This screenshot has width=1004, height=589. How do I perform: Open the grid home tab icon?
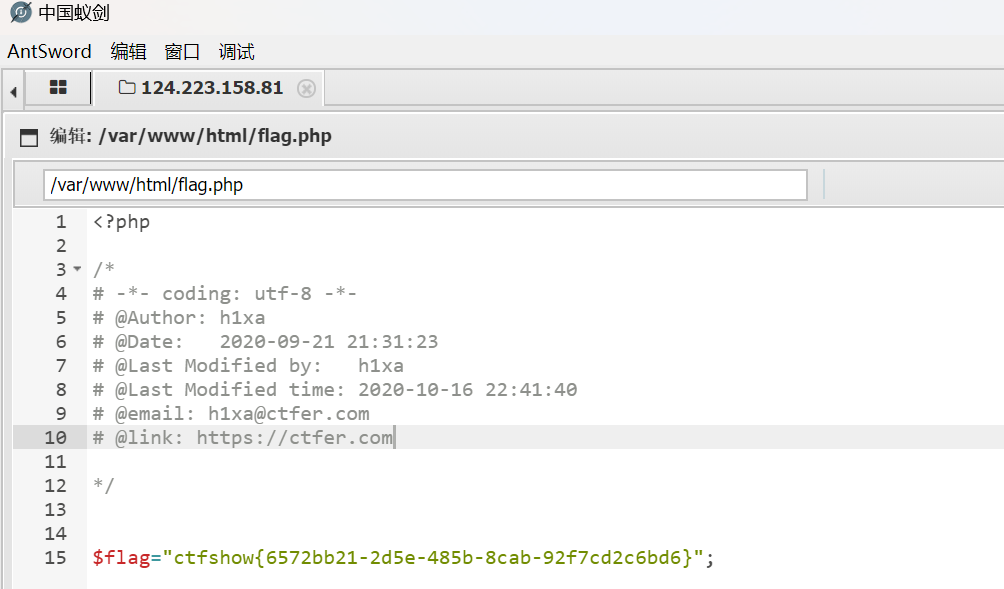[x=58, y=88]
